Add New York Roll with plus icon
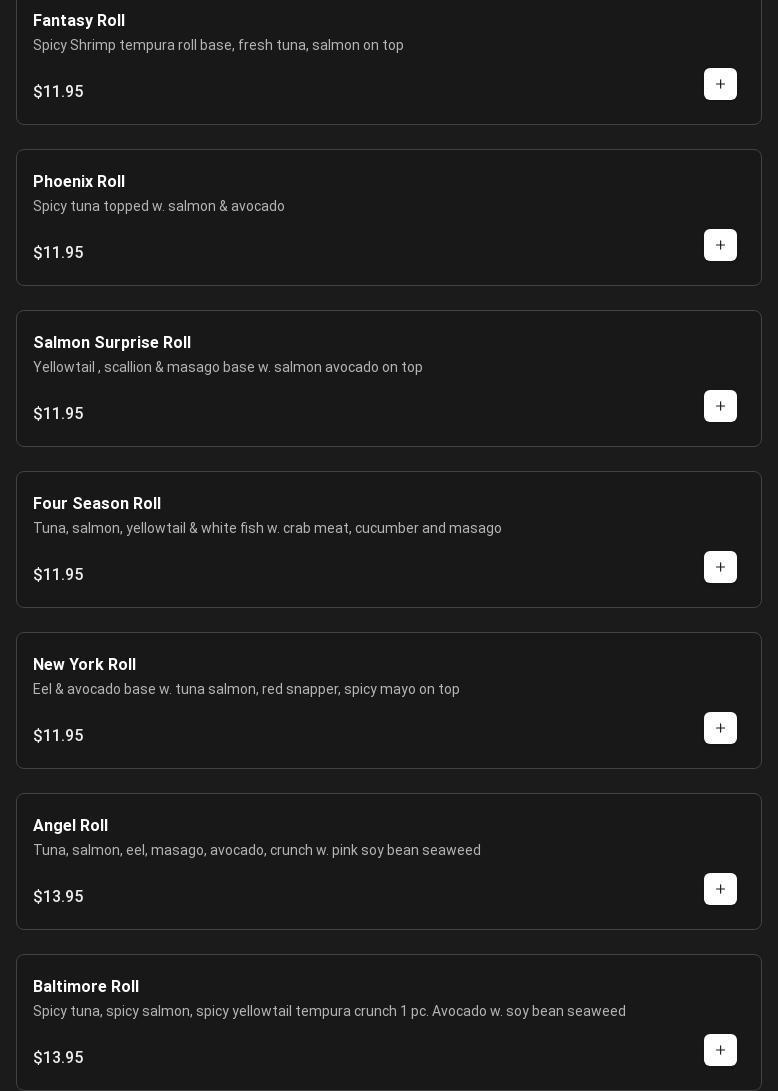This screenshot has width=778, height=1091. coord(720,728)
